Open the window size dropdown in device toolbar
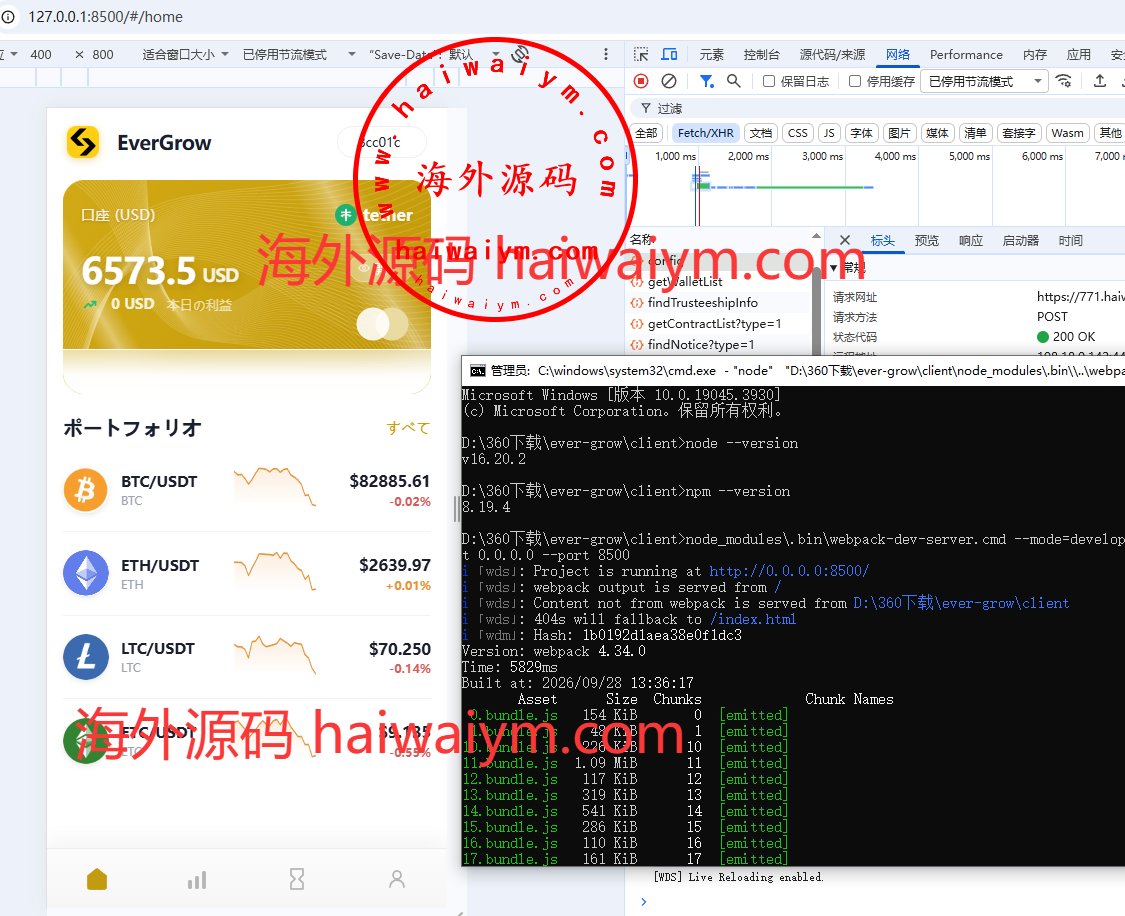 [185, 55]
